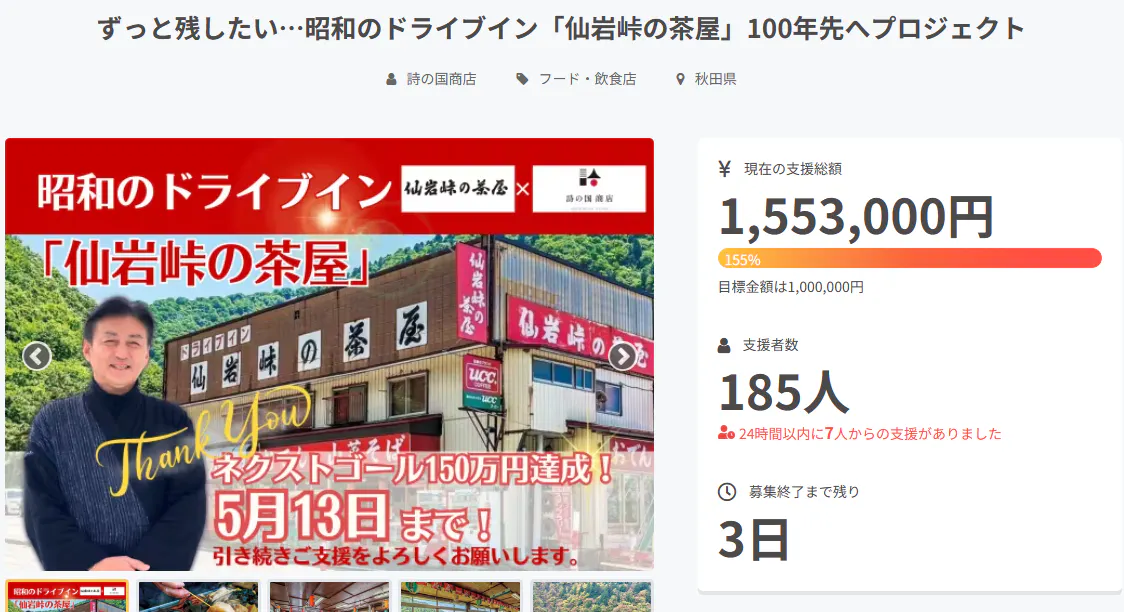Click the project title heading

pyautogui.click(x=561, y=29)
